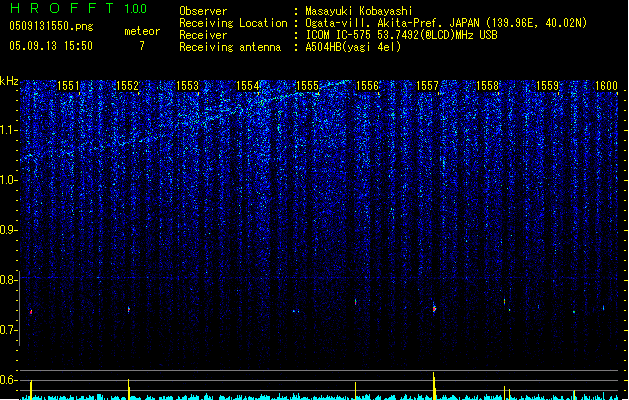The image size is (629, 400).
Task: Click the filename 0509131550.png
Action: click(51, 26)
